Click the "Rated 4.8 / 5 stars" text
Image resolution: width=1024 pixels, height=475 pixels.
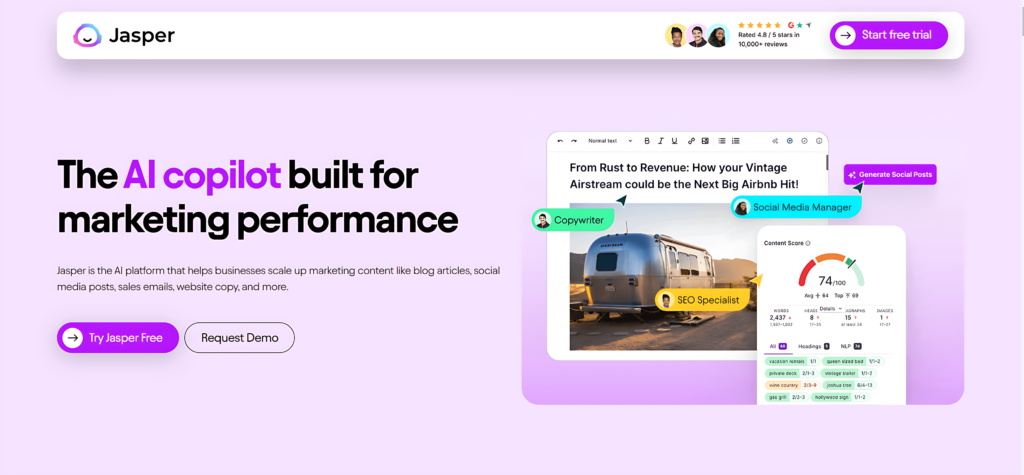point(769,35)
